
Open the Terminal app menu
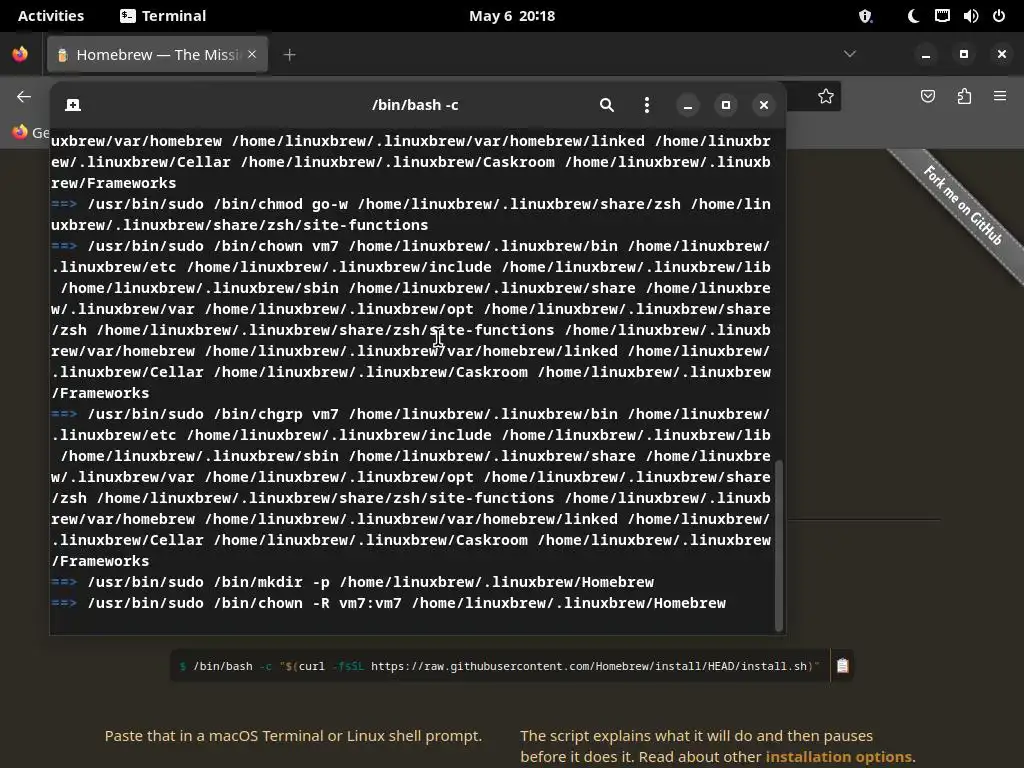(163, 16)
